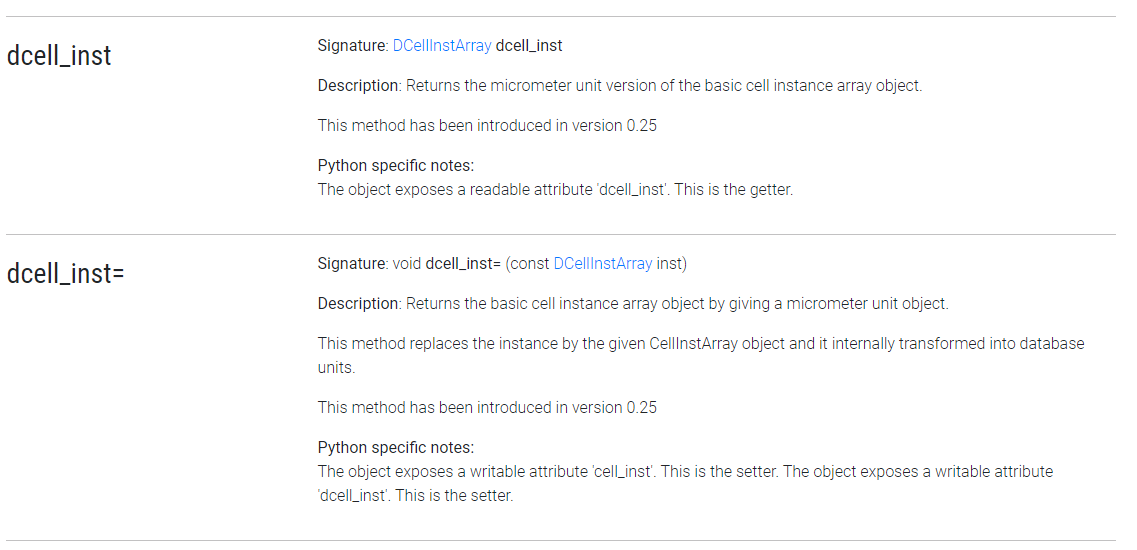Click 'Python specific notes' under dcell_inst getter
Screen dimensions: 1137x550
pos(396,165)
